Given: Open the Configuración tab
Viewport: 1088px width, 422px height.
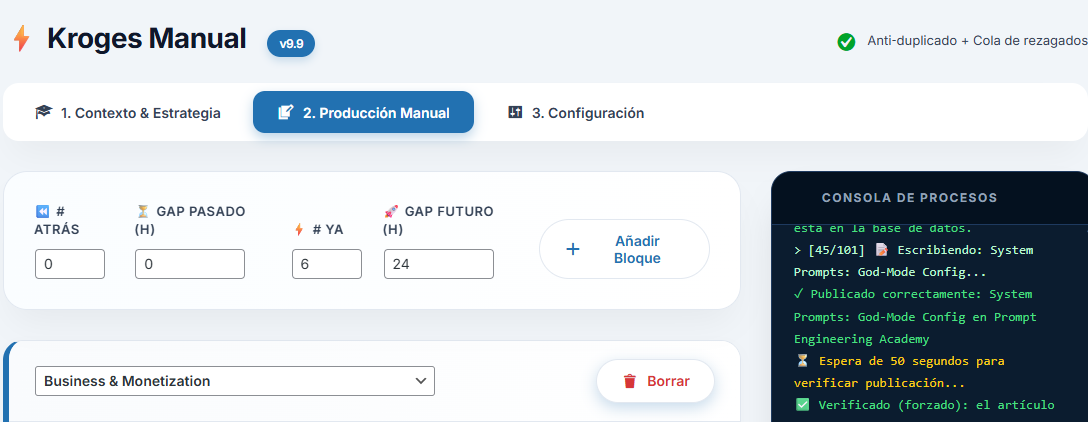Looking at the screenshot, I should pos(576,113).
